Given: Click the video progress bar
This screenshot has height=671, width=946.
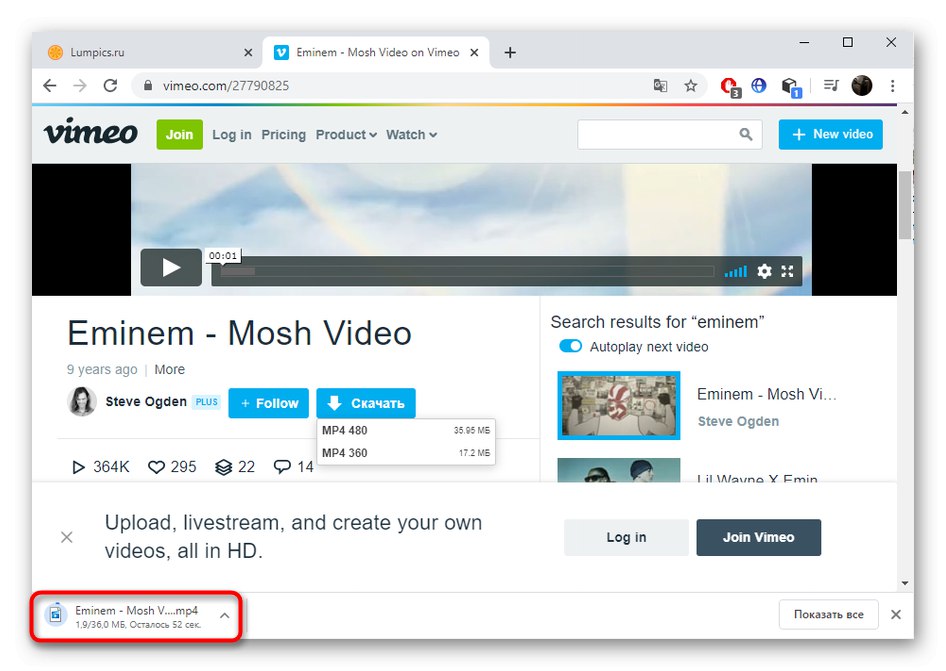Looking at the screenshot, I should coord(468,272).
